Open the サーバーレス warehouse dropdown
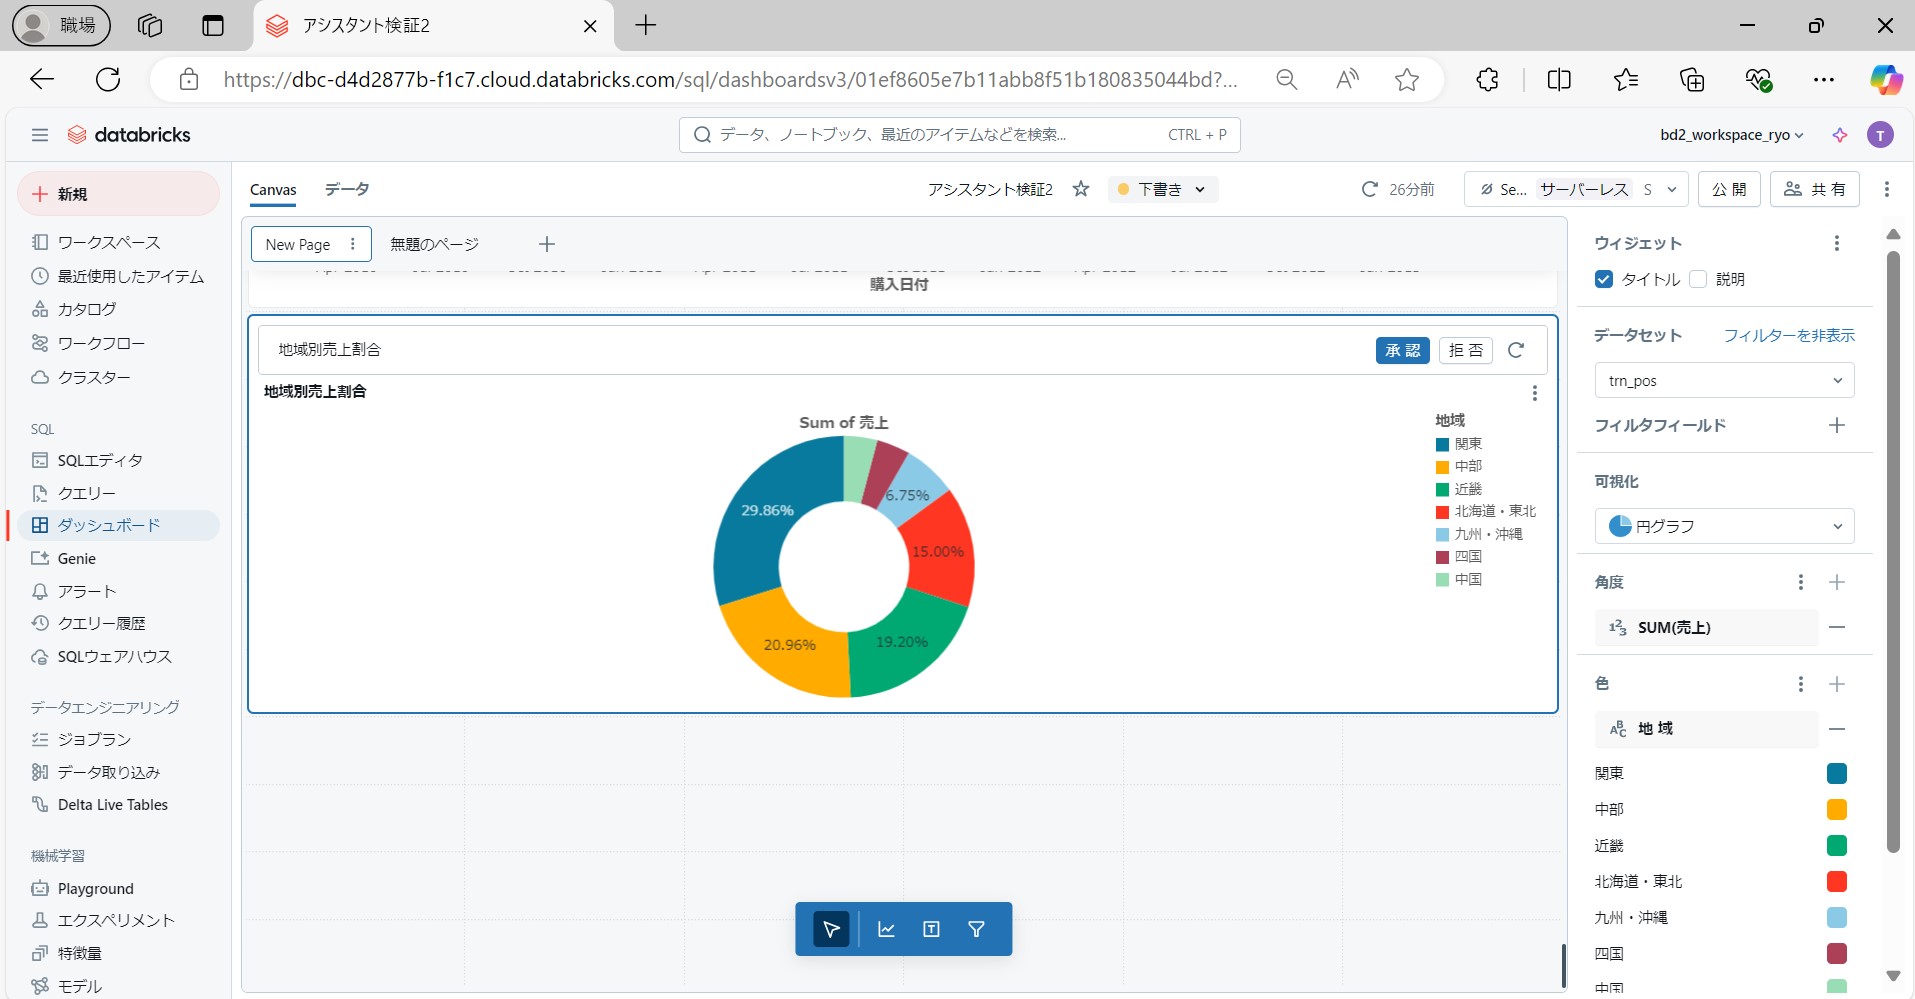 click(x=1577, y=189)
